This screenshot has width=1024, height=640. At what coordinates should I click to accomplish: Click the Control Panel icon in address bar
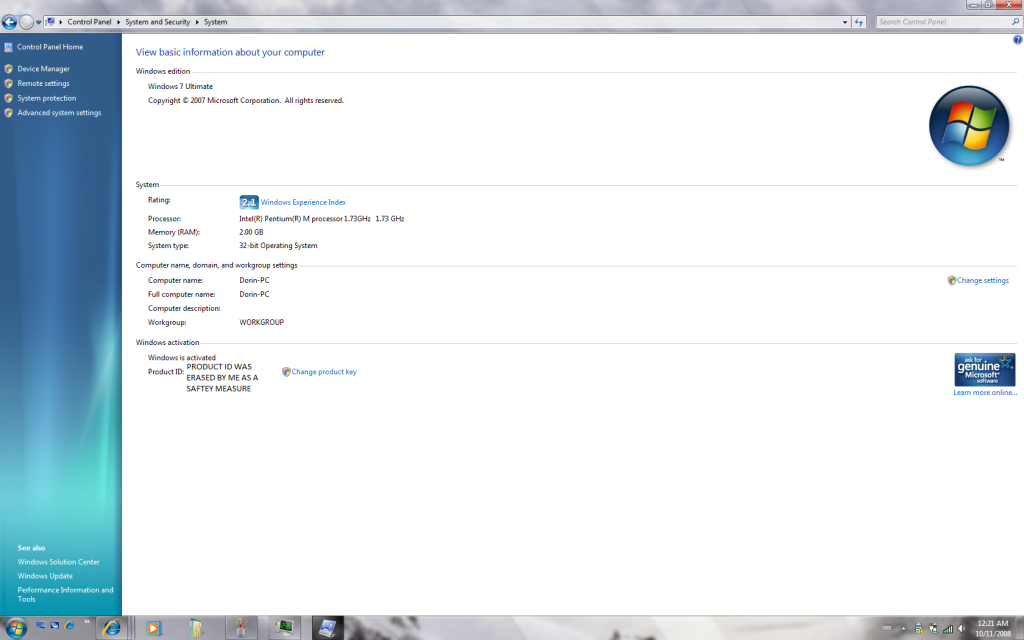coord(50,22)
